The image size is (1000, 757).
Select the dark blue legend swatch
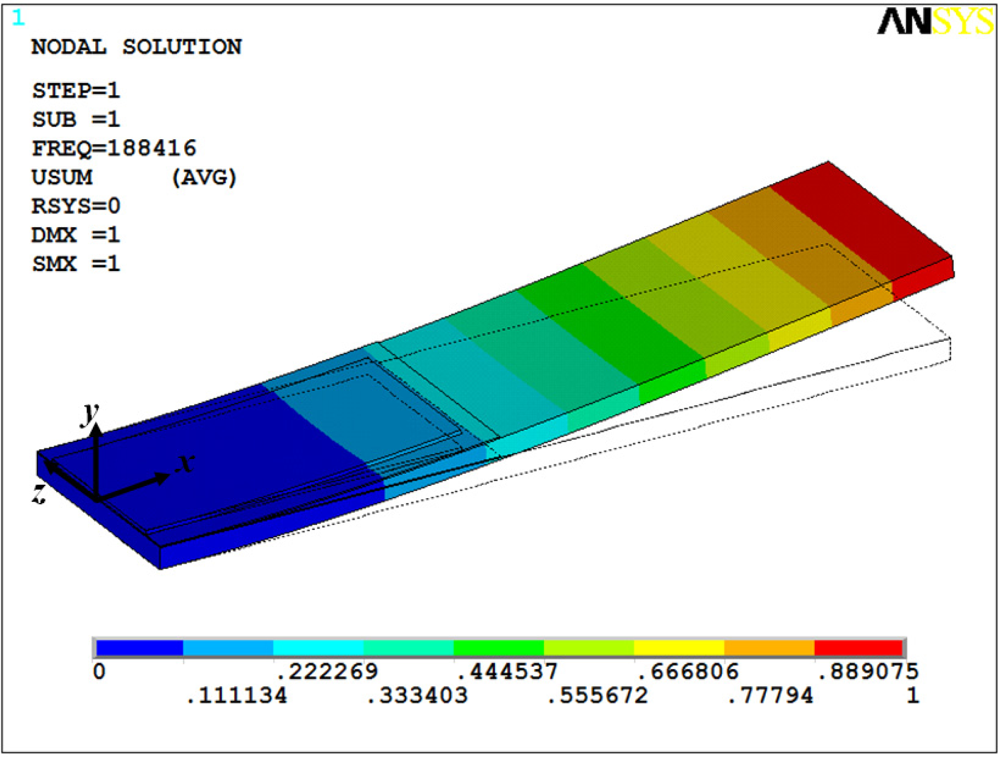coord(139,648)
